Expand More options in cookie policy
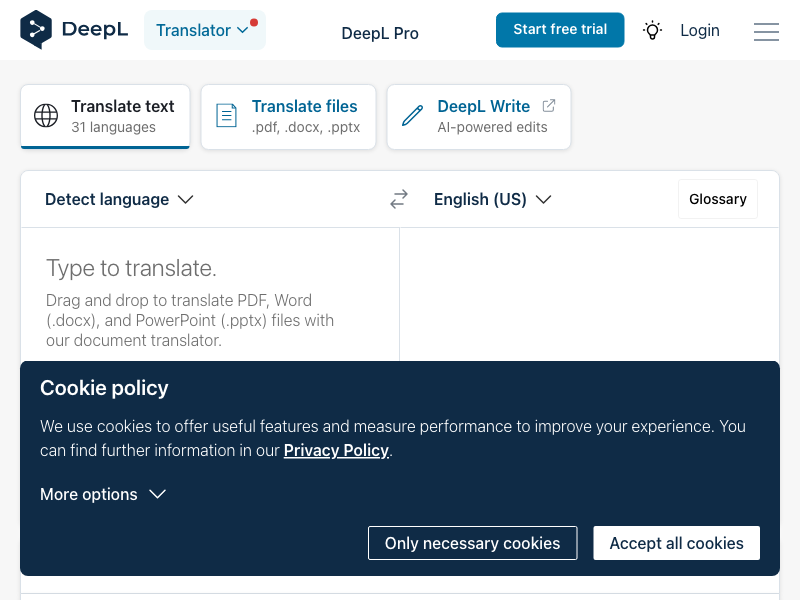800x600 pixels. pyautogui.click(x=102, y=494)
